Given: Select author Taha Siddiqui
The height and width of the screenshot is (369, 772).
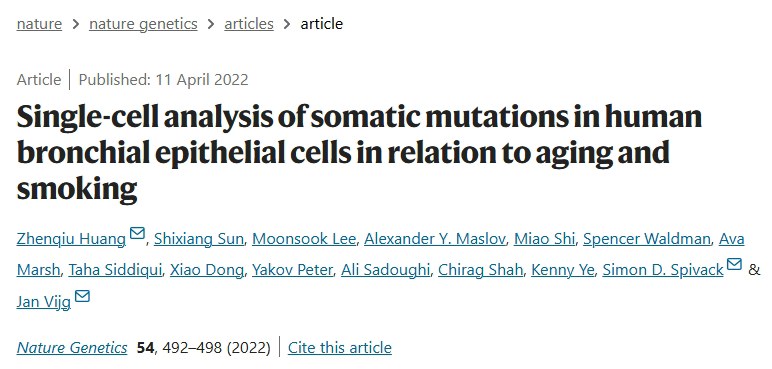Looking at the screenshot, I should click(x=115, y=270).
